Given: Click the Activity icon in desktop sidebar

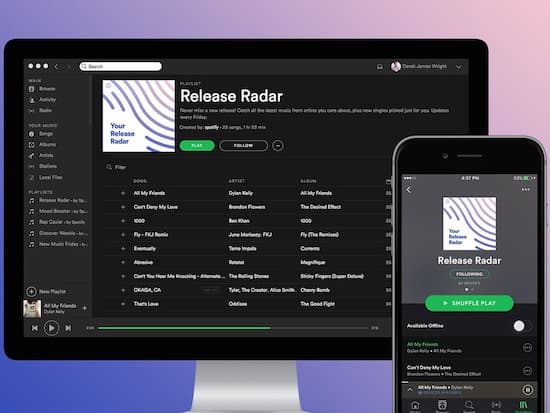Looking at the screenshot, I should (32, 100).
